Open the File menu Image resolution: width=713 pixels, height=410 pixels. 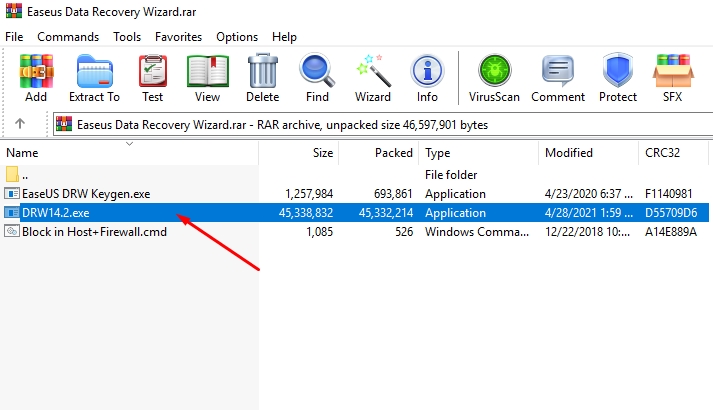(14, 37)
